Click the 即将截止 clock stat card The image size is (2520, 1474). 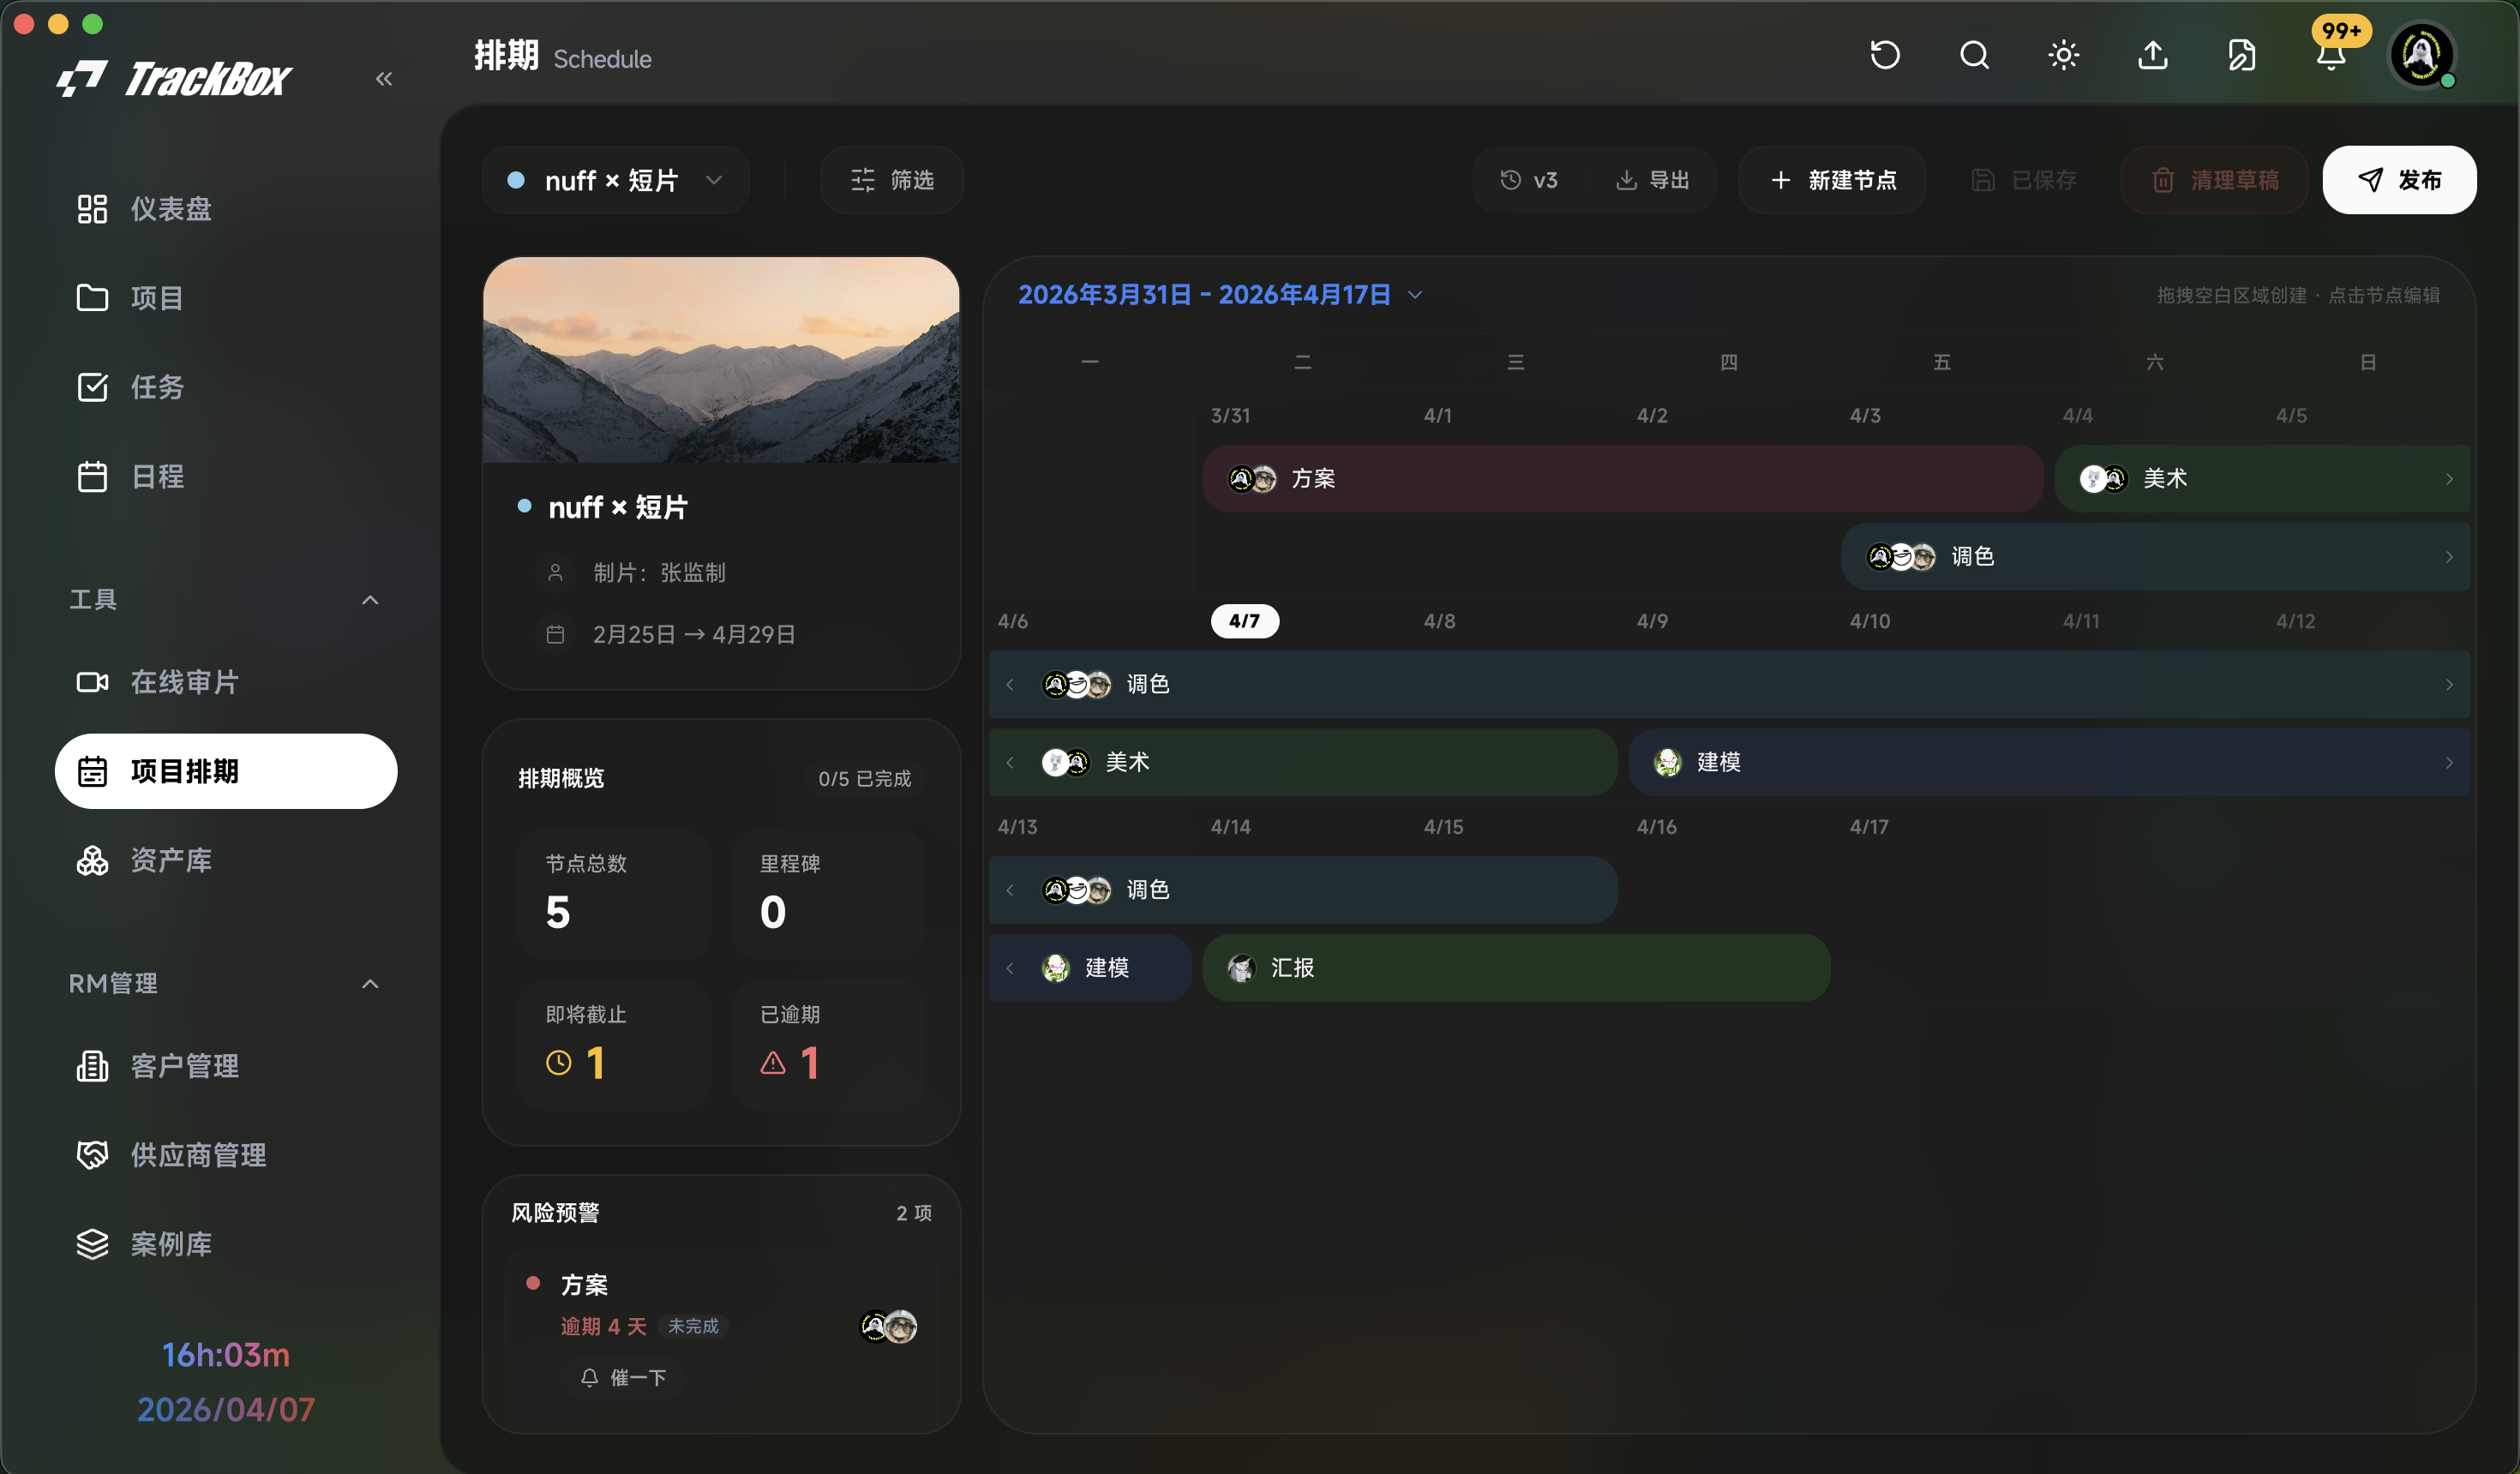pos(614,1046)
